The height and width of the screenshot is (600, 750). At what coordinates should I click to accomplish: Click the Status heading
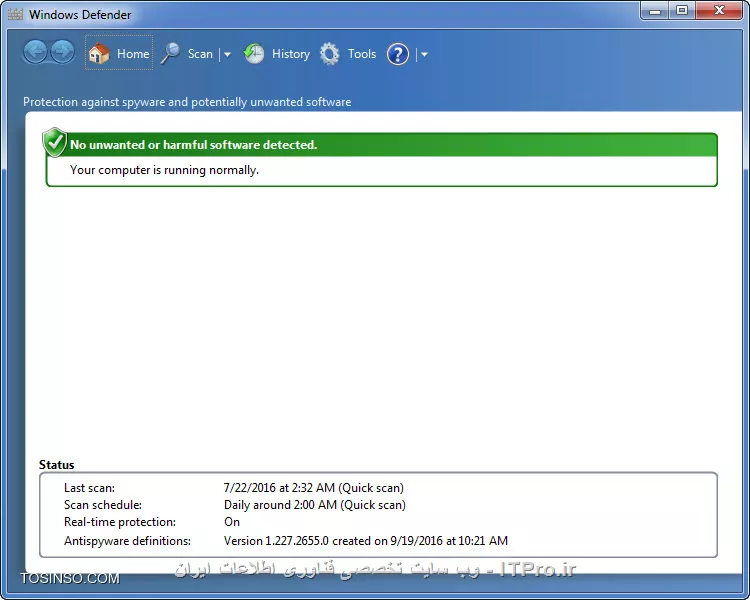pyautogui.click(x=56, y=465)
